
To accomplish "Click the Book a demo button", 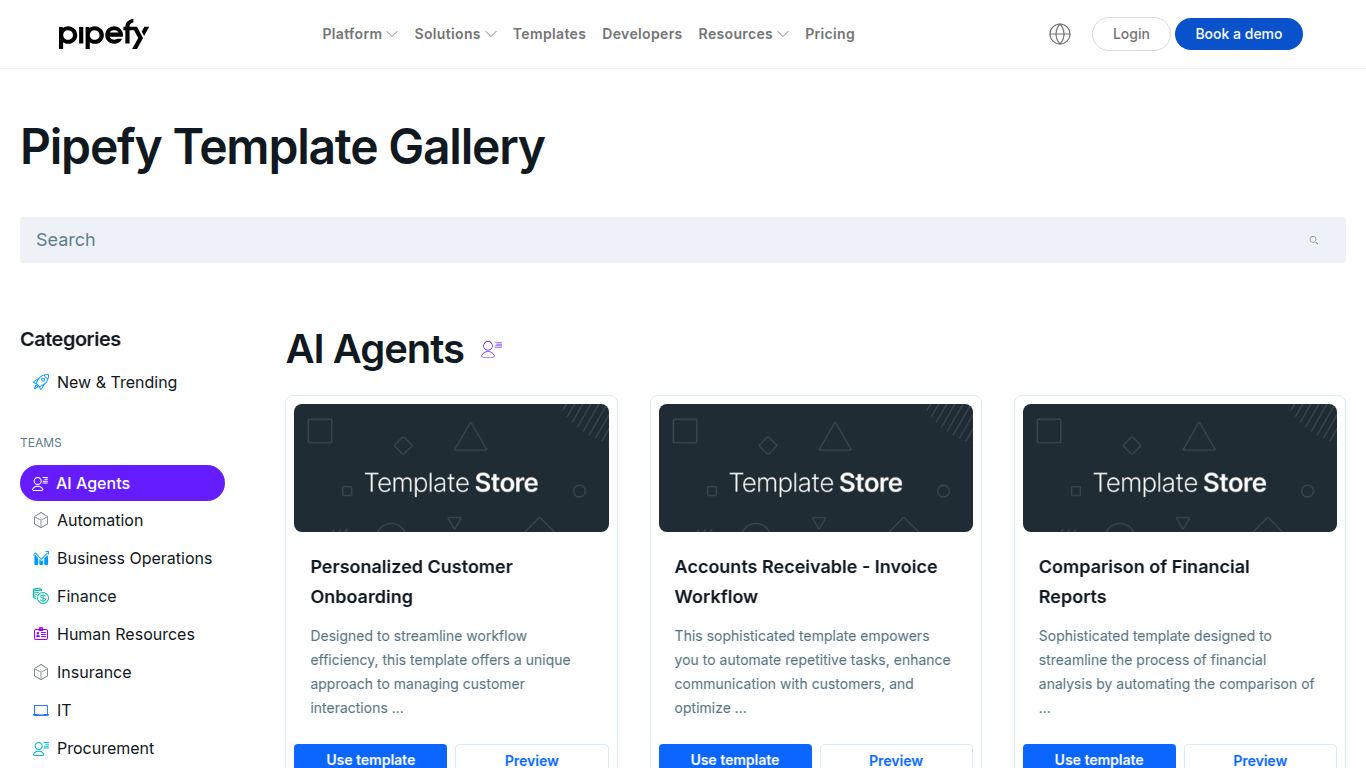I will 1238,33.
